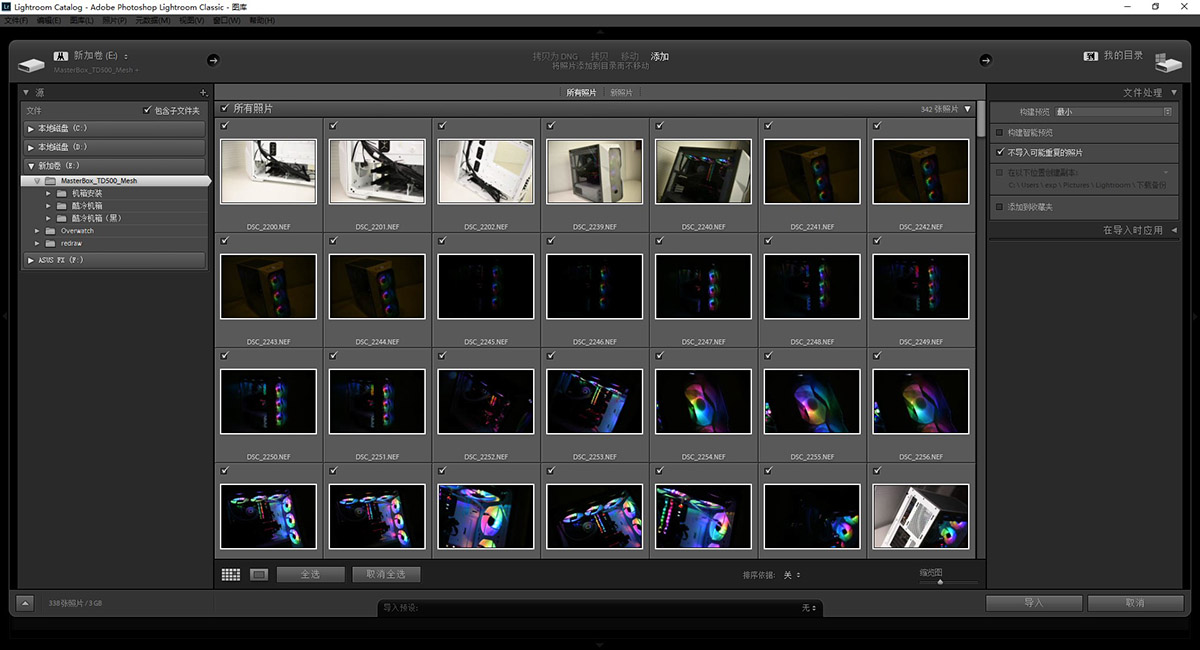1200x650 pixels.
Task: Choose 移动 import method
Action: (x=630, y=56)
